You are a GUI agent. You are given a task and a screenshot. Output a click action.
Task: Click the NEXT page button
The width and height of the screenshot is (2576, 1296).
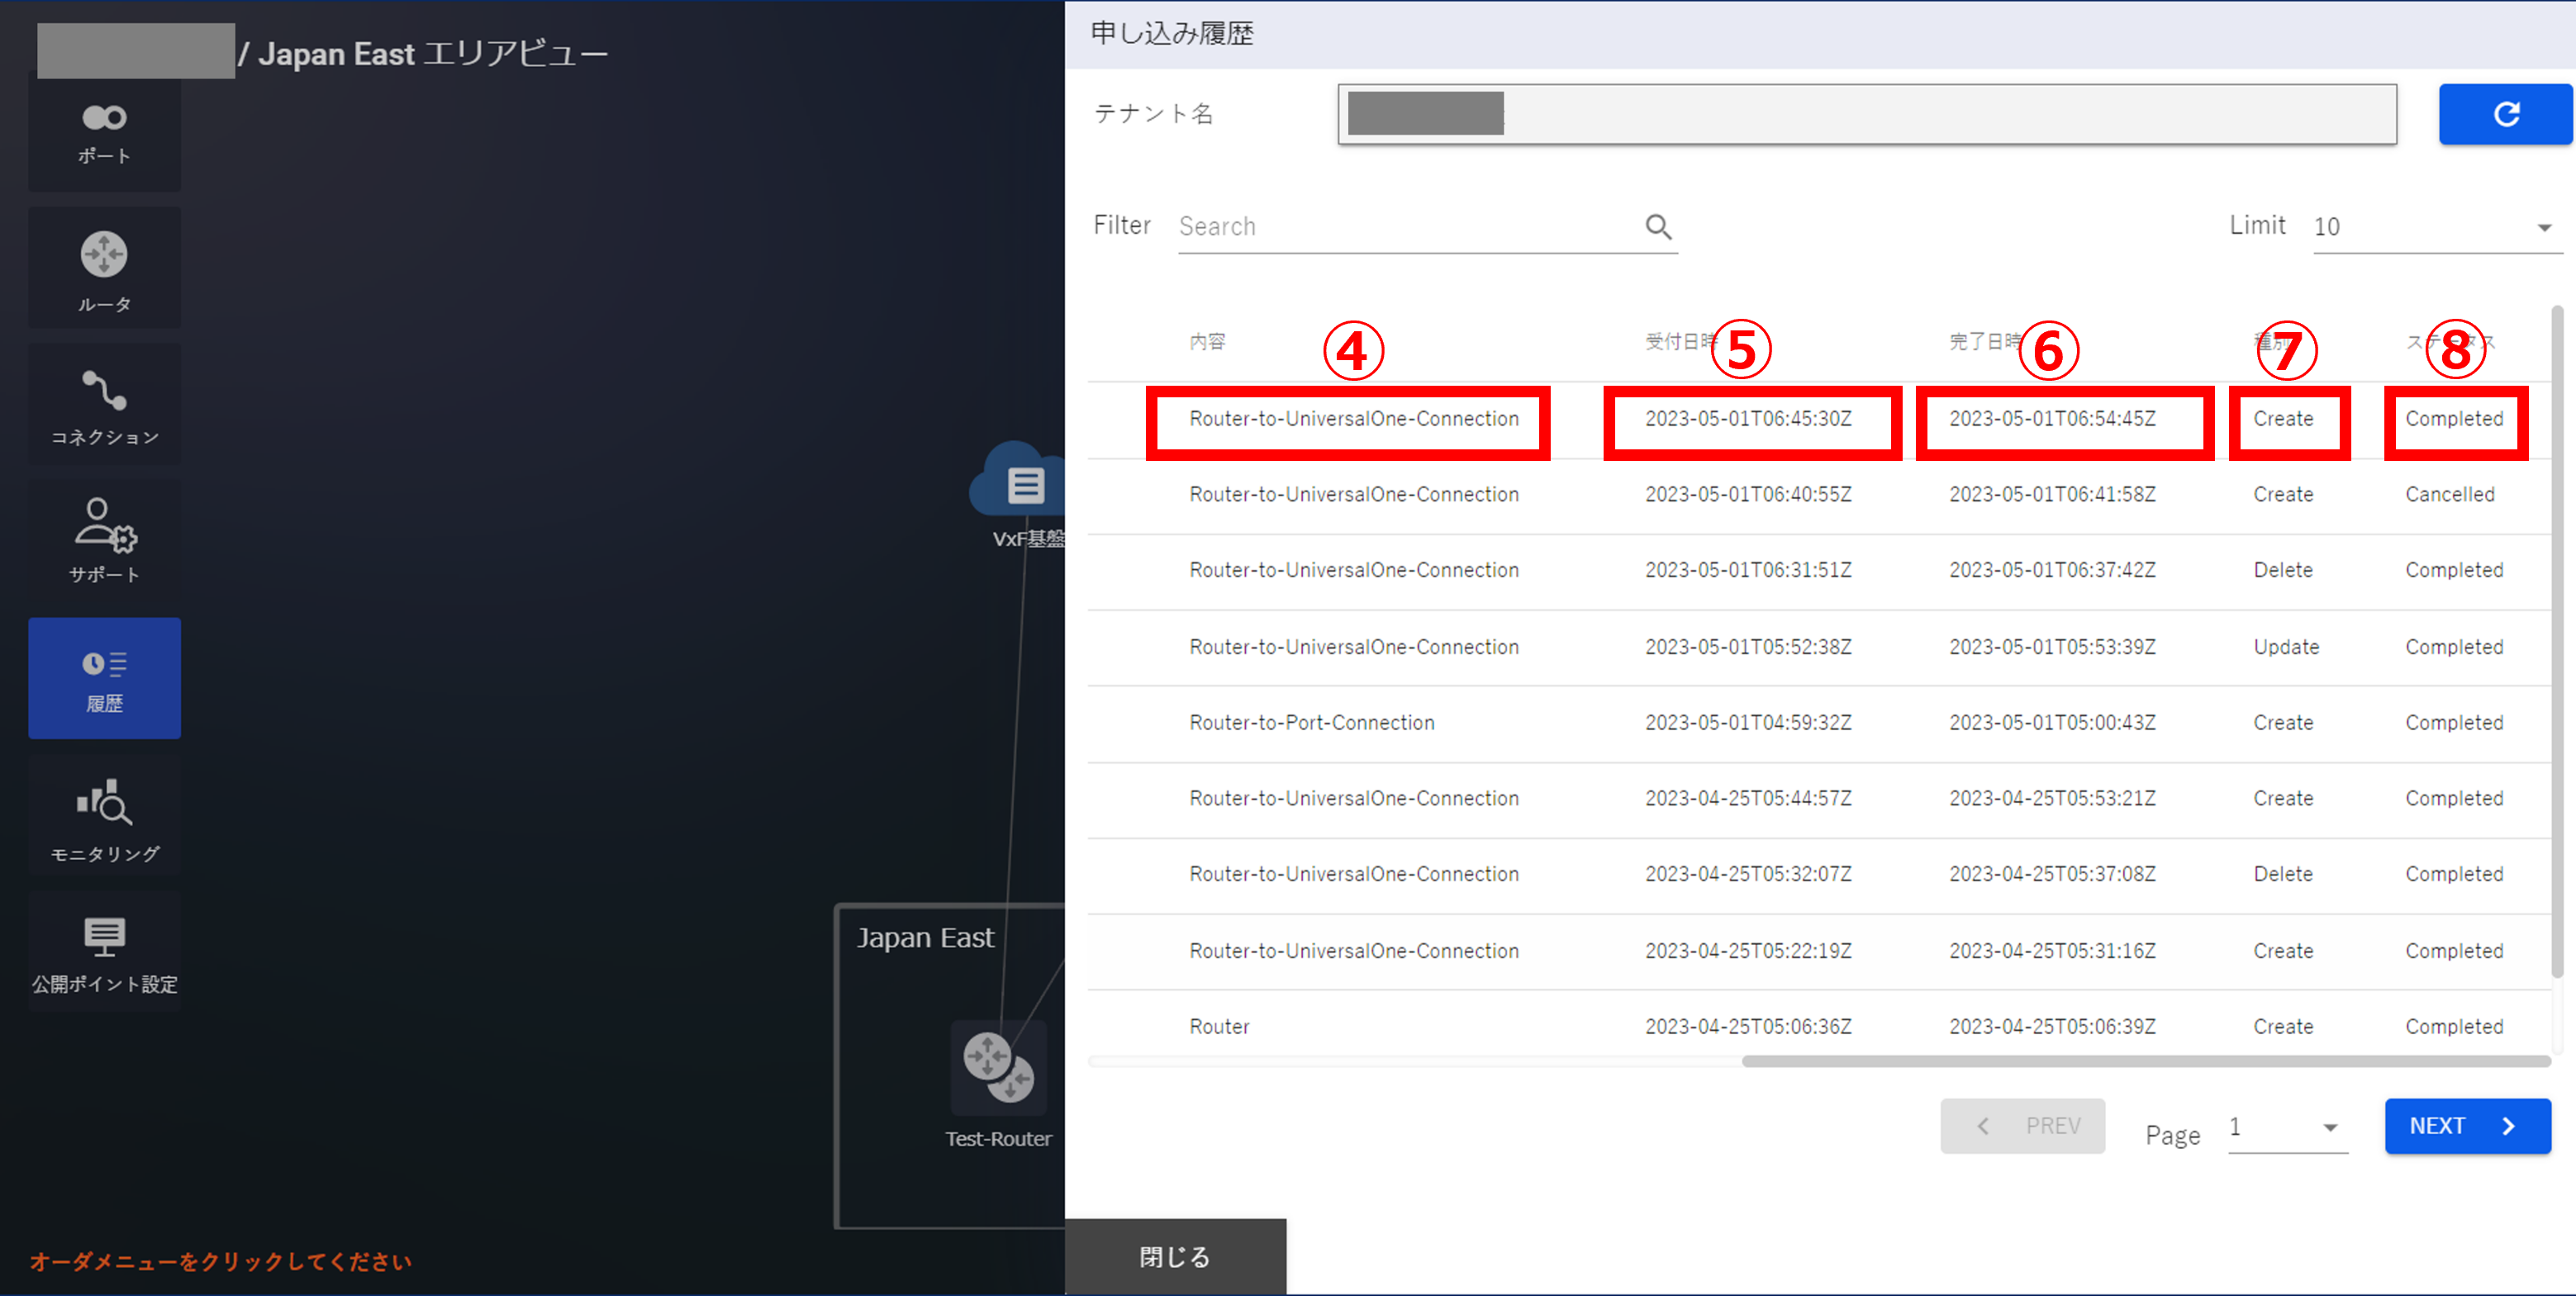point(2466,1126)
